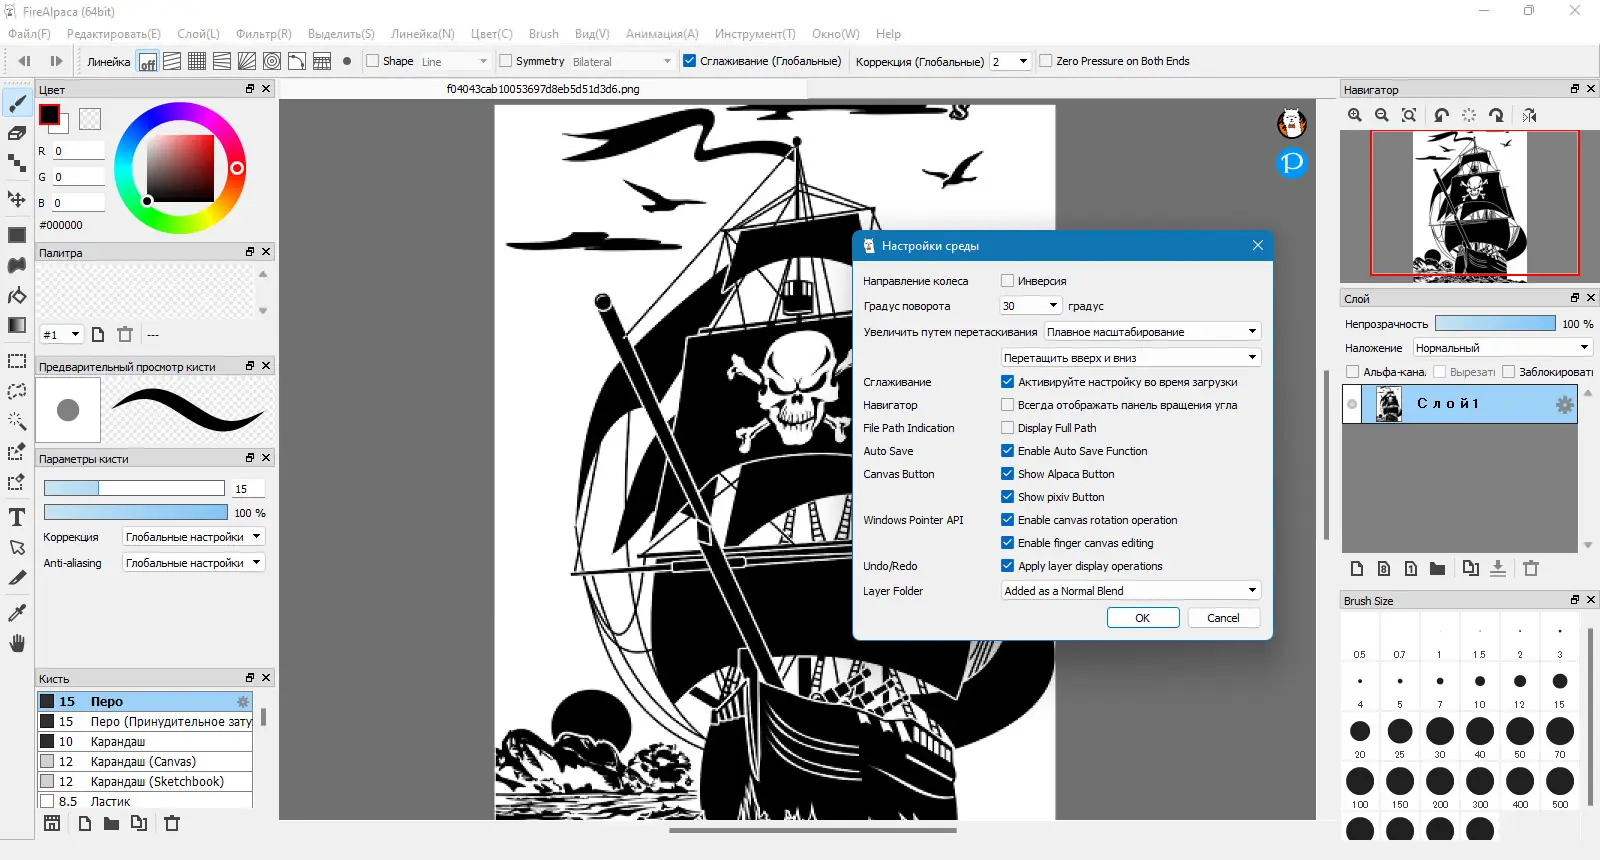Click the Undo arrow in the toolbar
Screen dimensions: 1600x860
[25, 61]
